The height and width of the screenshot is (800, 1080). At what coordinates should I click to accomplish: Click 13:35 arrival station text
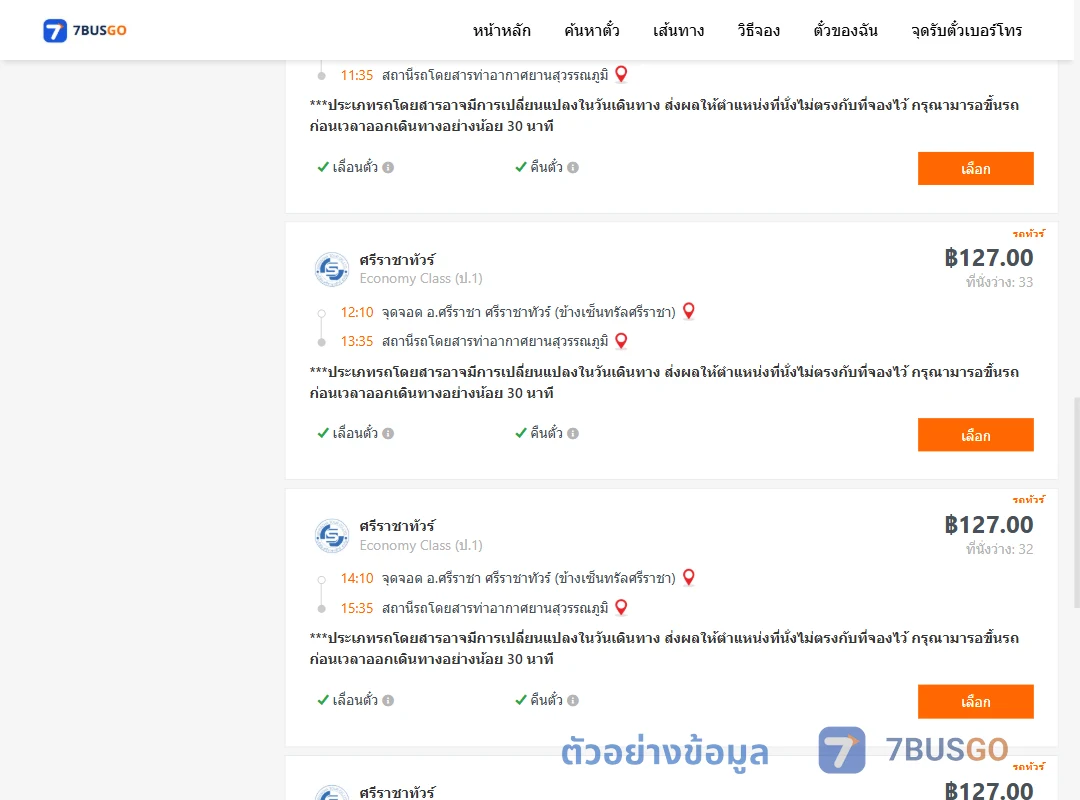pos(495,341)
